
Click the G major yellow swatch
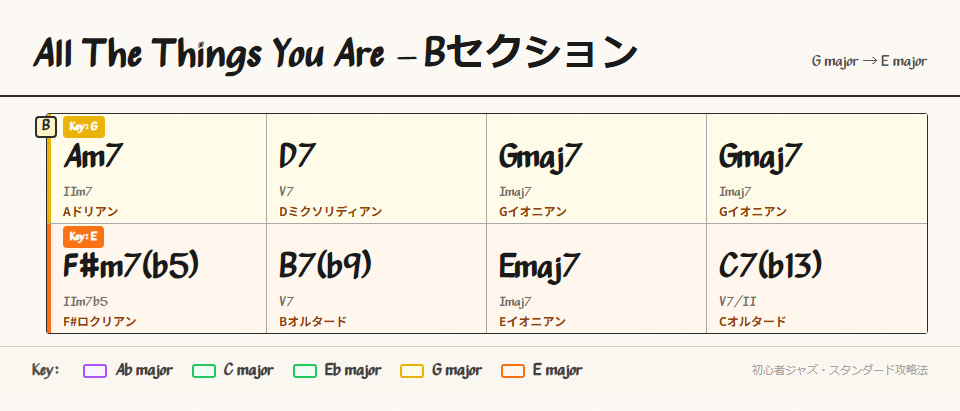(x=412, y=371)
